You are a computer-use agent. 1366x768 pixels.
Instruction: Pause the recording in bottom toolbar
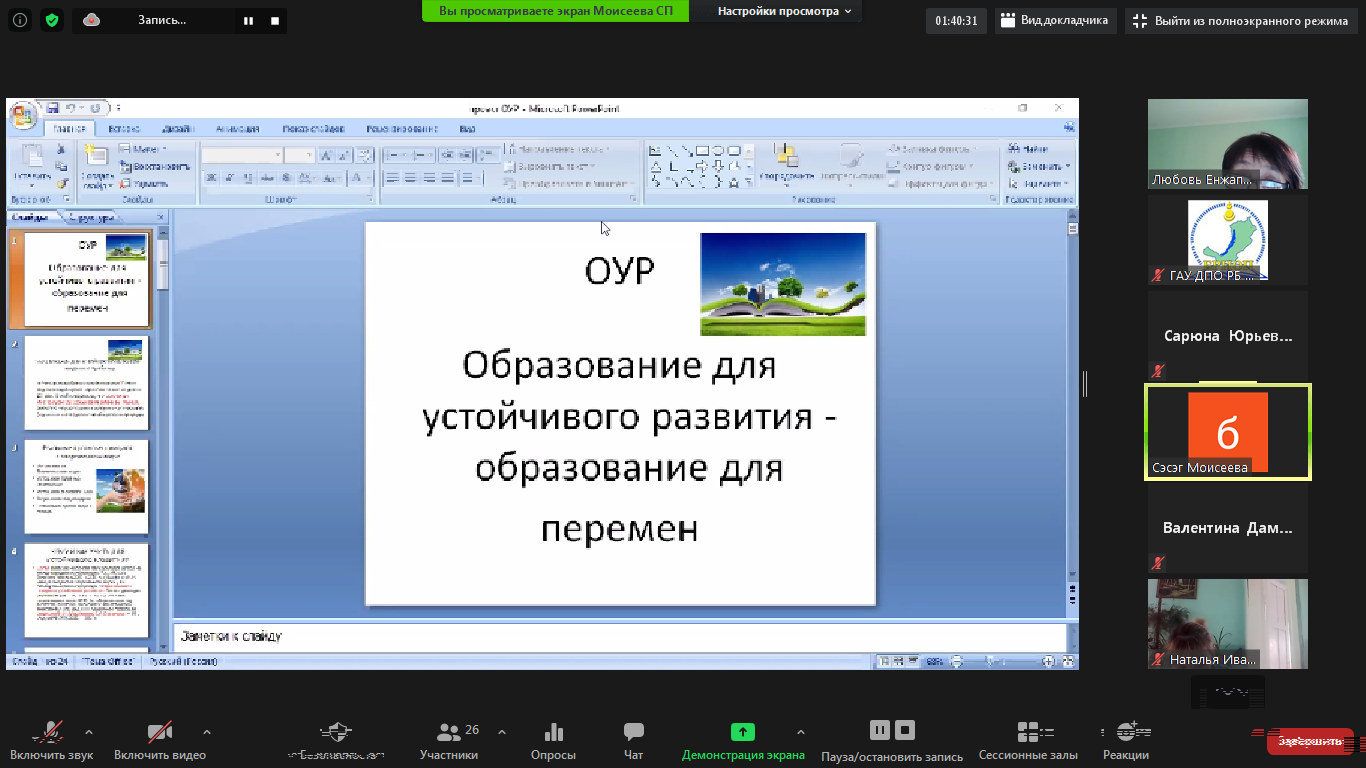[x=879, y=730]
